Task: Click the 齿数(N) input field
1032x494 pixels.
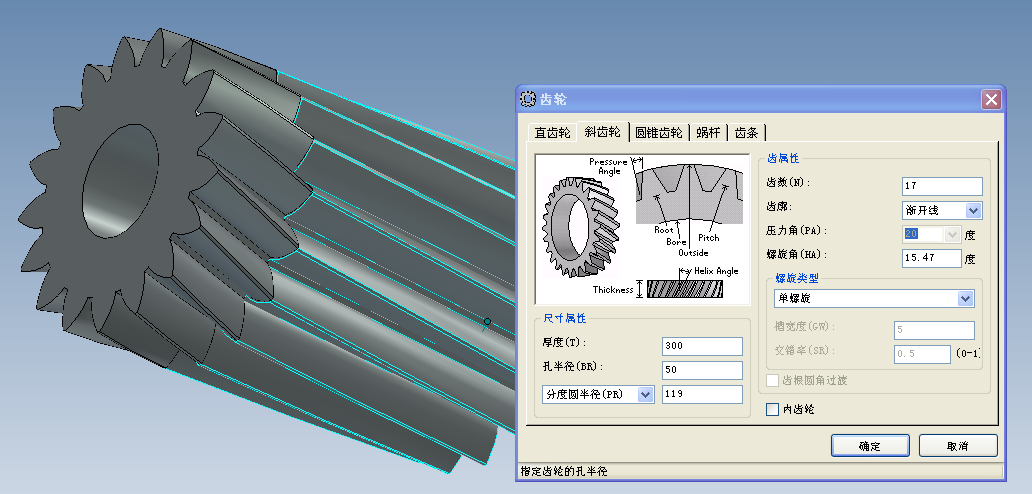Action: (941, 186)
